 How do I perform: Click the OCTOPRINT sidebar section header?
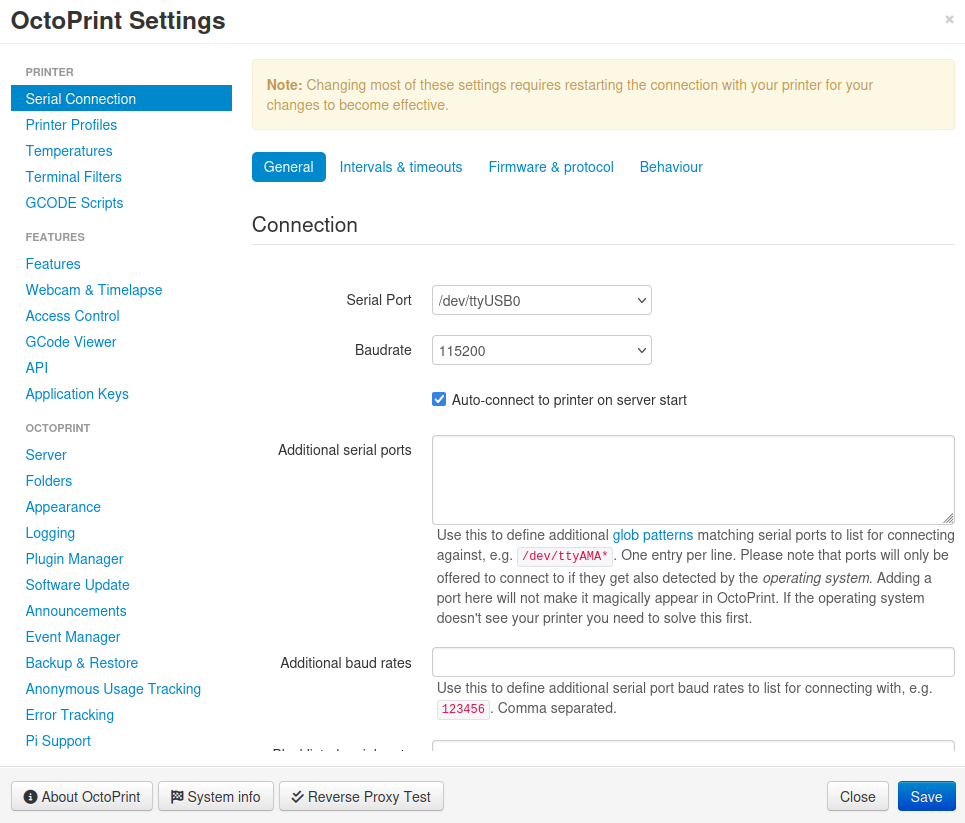coord(58,428)
